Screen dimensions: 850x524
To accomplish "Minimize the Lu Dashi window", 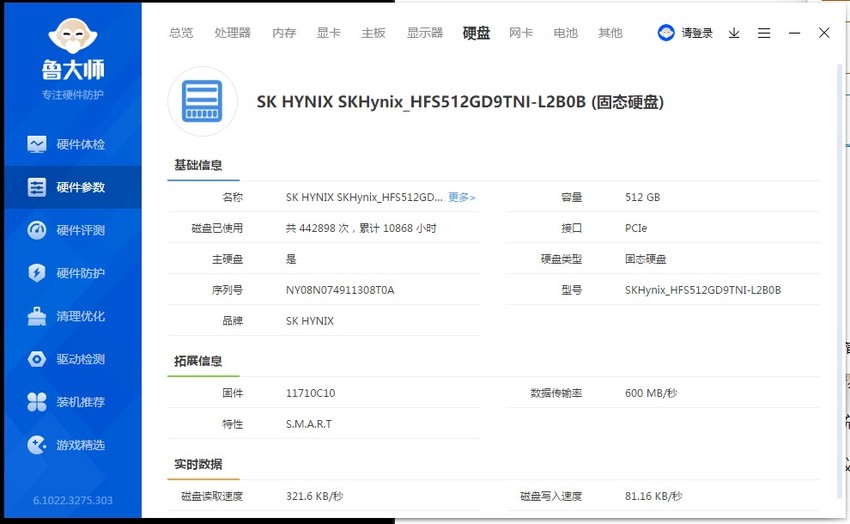I will [794, 33].
